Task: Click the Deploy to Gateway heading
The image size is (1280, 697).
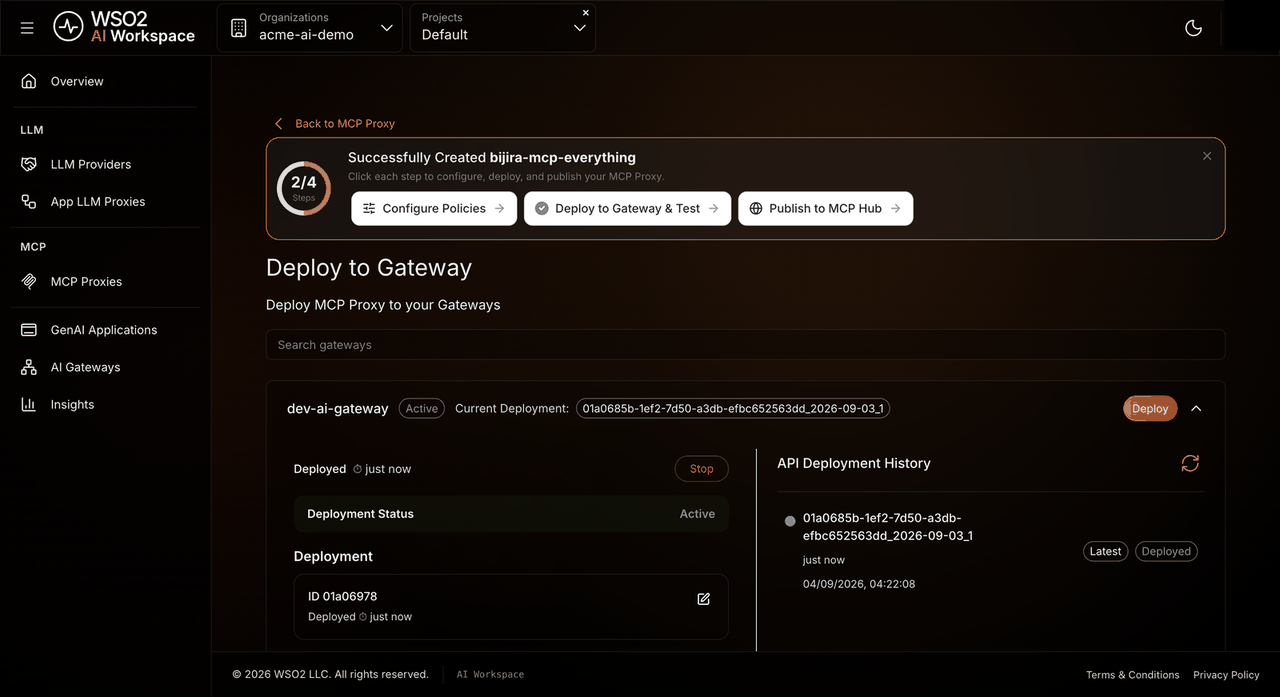Action: [369, 267]
